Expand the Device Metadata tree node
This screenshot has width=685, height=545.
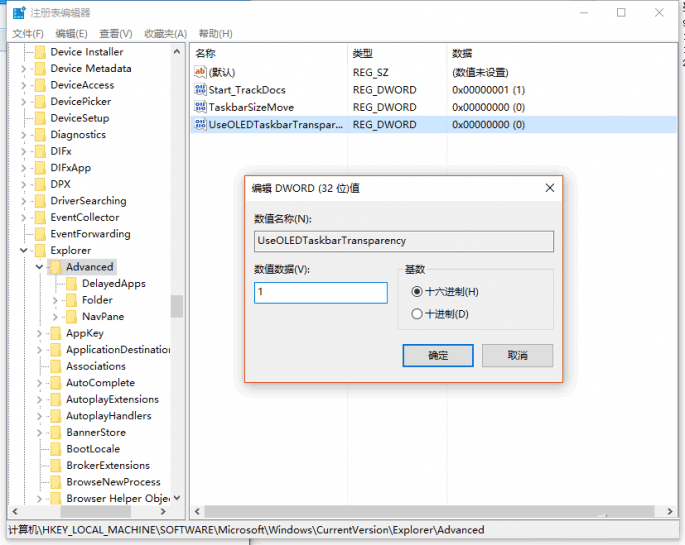click(24, 69)
